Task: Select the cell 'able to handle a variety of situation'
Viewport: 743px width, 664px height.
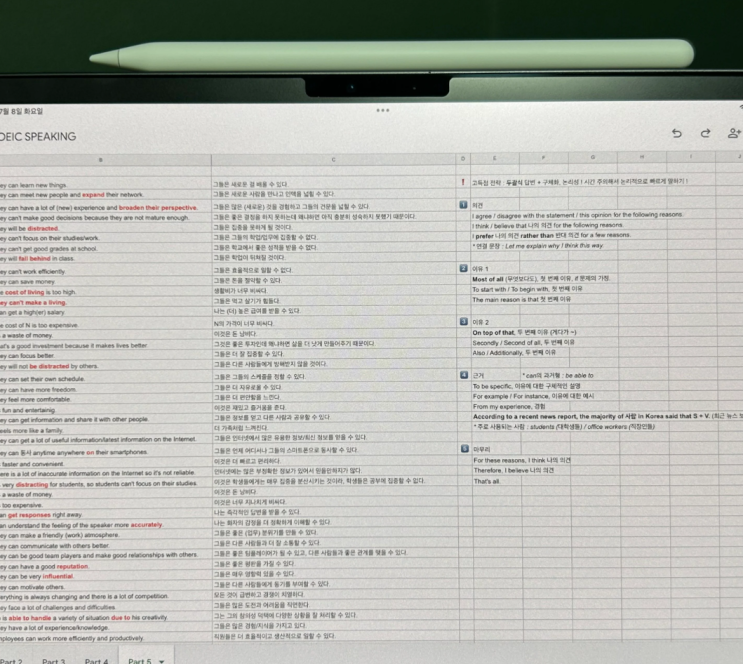Action: (x=106, y=618)
